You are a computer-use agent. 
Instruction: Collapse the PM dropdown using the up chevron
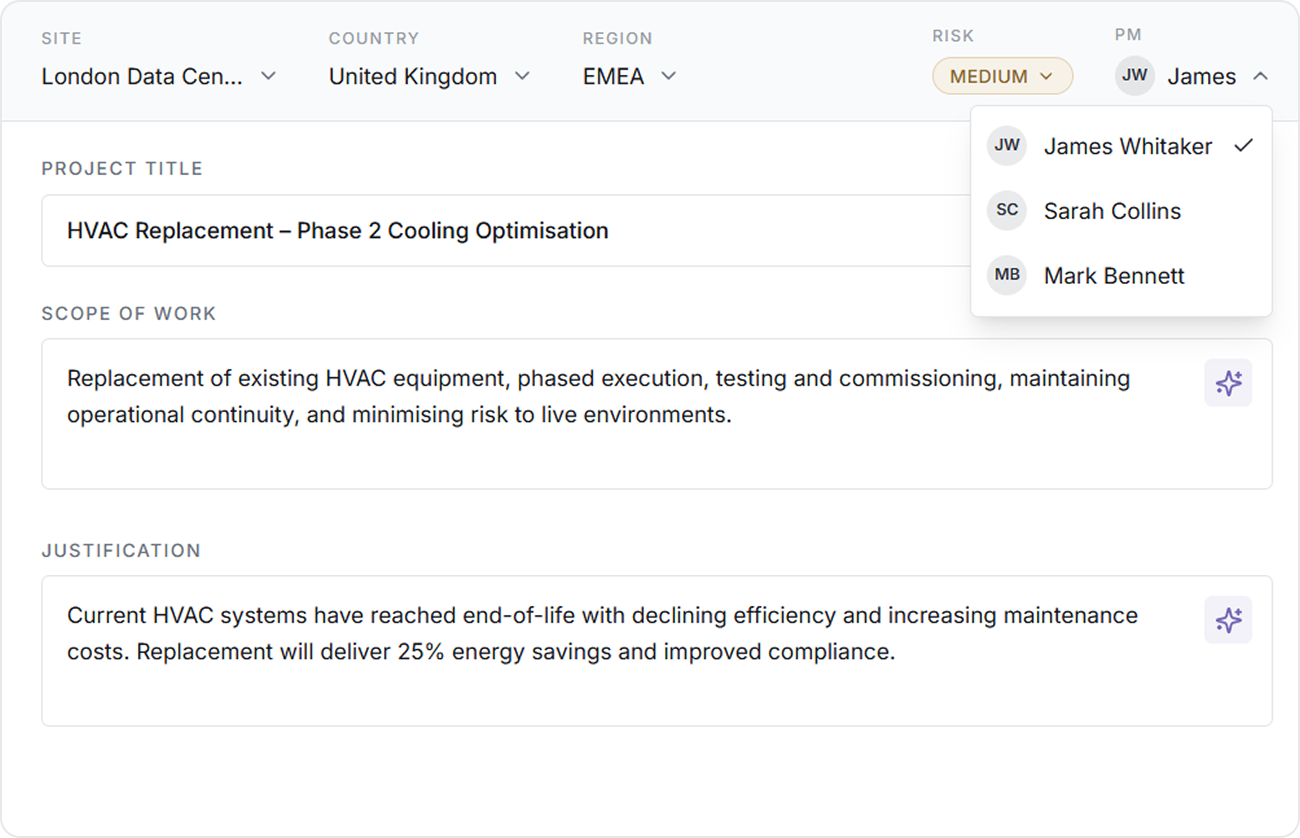[x=1260, y=76]
